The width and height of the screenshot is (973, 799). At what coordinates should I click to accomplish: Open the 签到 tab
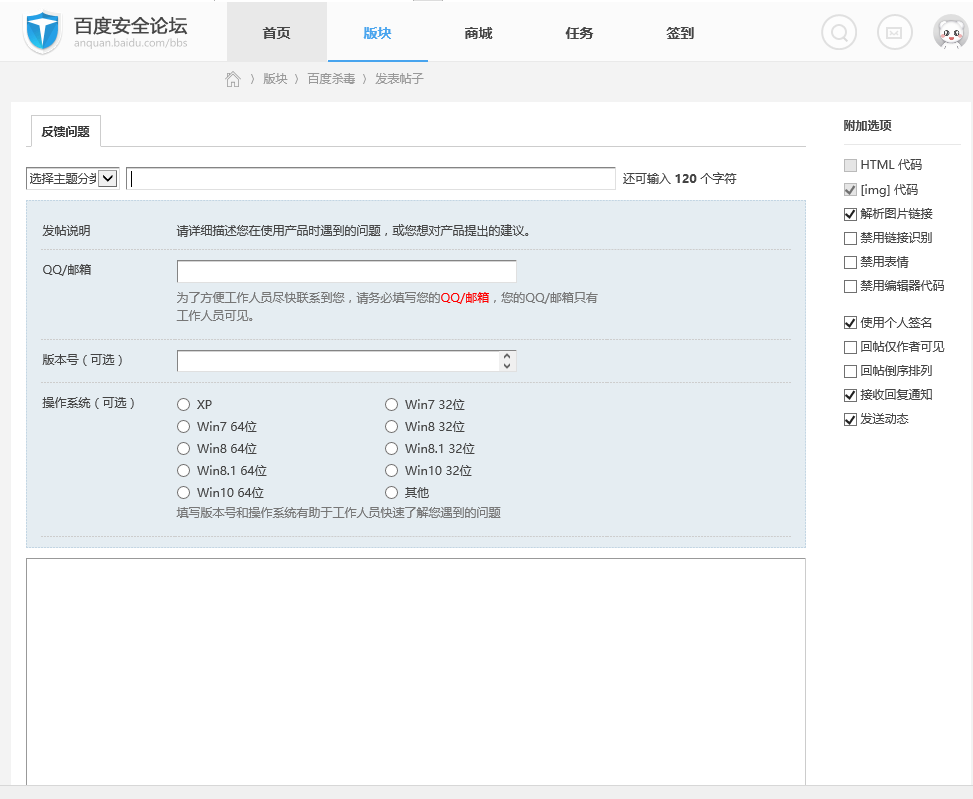679,32
